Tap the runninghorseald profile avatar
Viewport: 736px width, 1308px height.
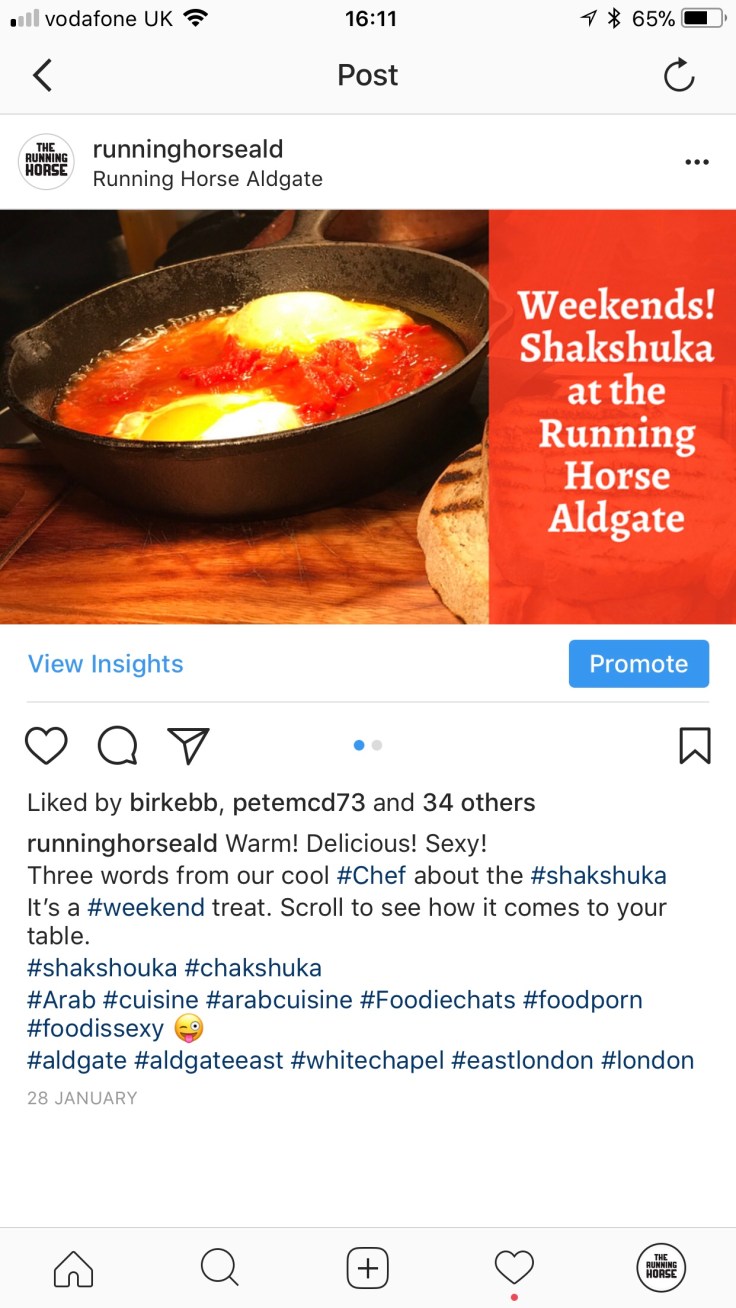[x=46, y=162]
